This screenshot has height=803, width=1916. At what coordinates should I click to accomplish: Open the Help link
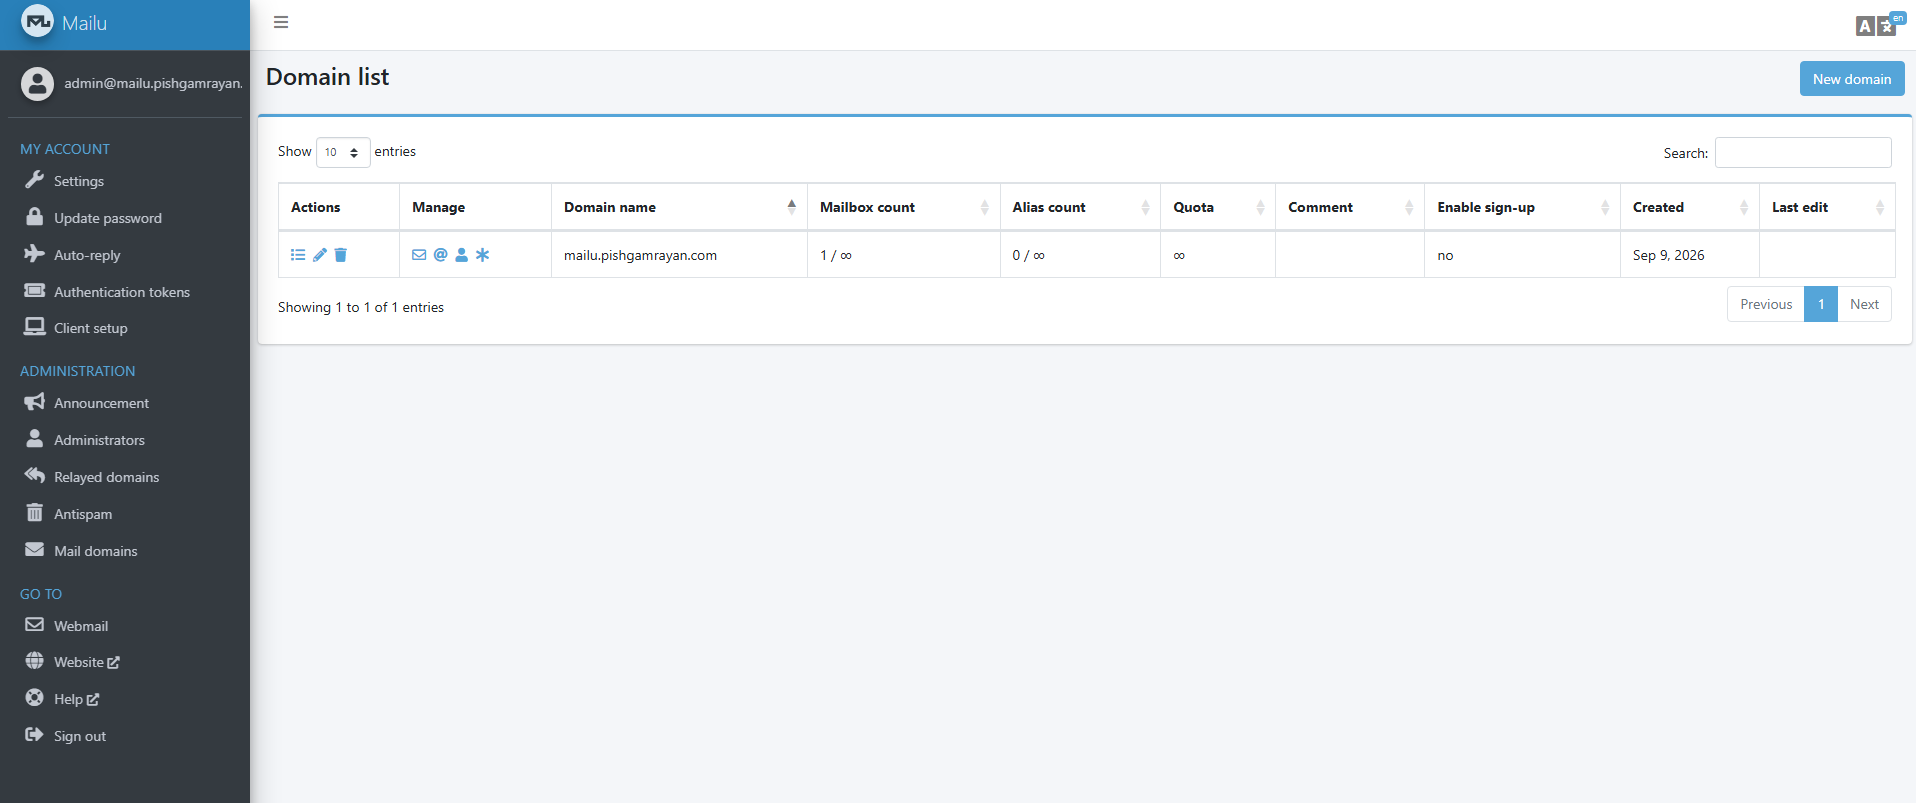[x=125, y=699]
